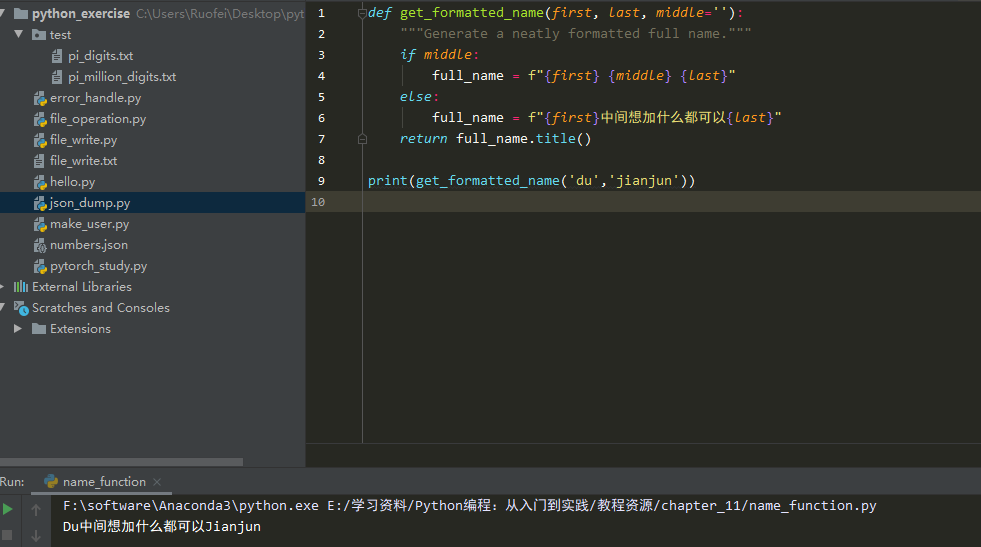
Task: Click Python file icon beside error_handle.py
Action: point(40,98)
